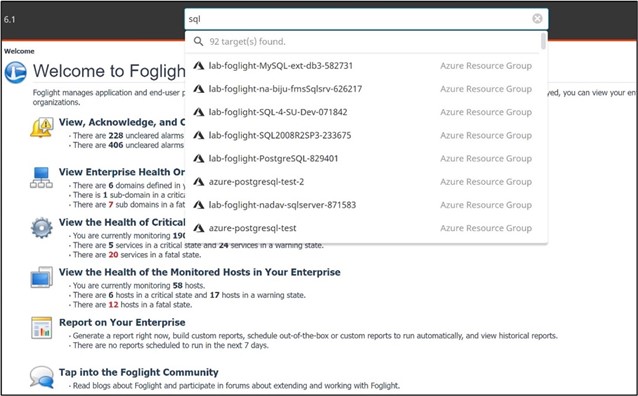Screen dimensions: 638x396
Task: Click the search box containing 'sql'
Action: click(366, 19)
